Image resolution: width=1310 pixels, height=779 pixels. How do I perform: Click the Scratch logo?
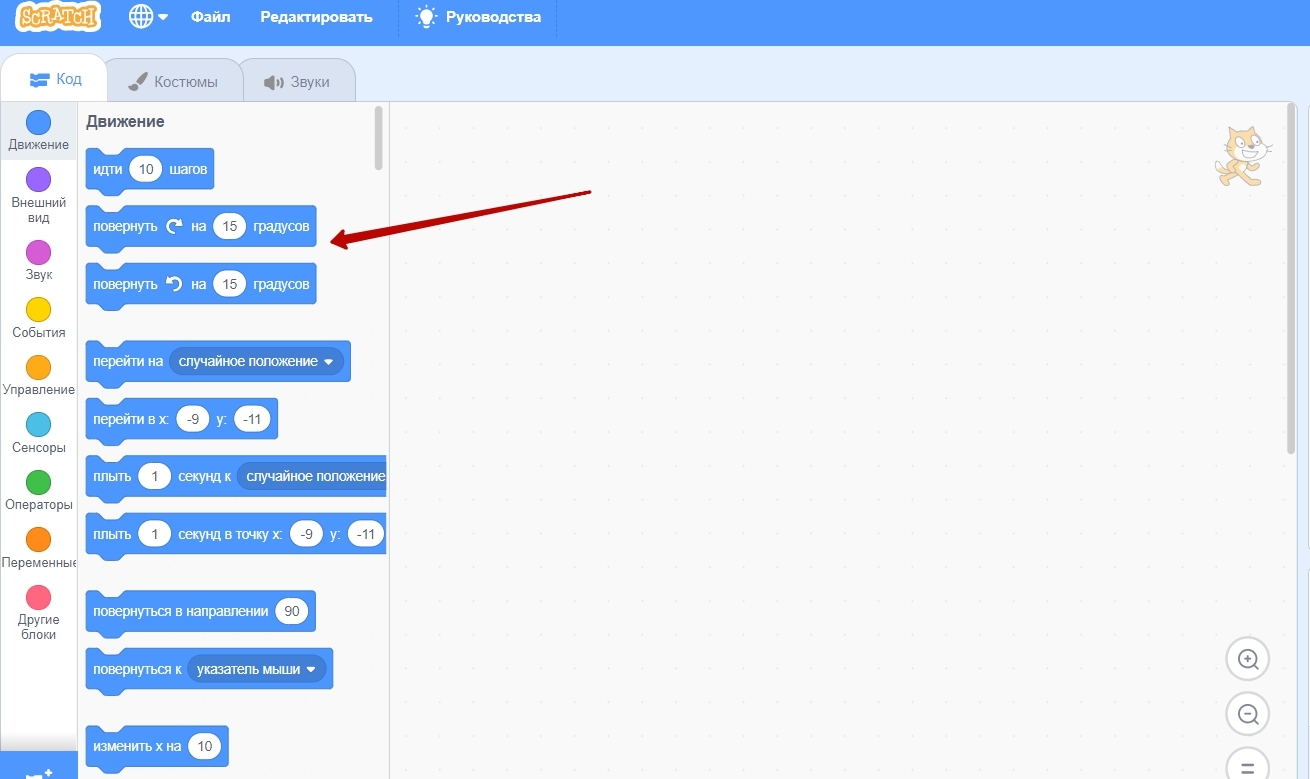pos(59,17)
